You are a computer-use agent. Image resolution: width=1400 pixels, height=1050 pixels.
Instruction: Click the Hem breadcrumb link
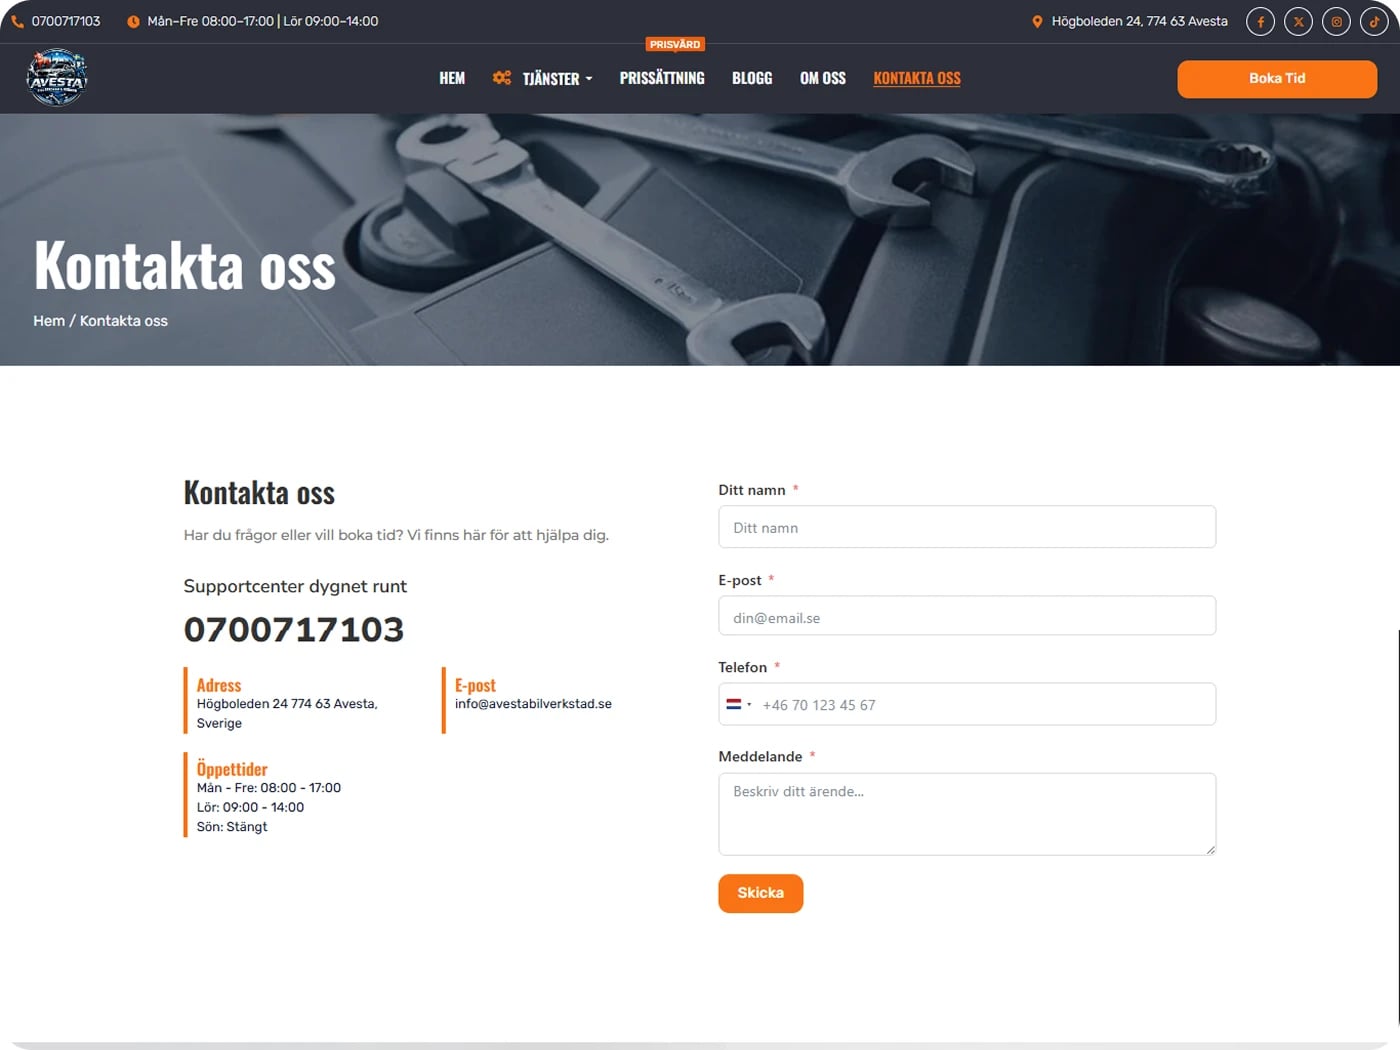pos(49,321)
